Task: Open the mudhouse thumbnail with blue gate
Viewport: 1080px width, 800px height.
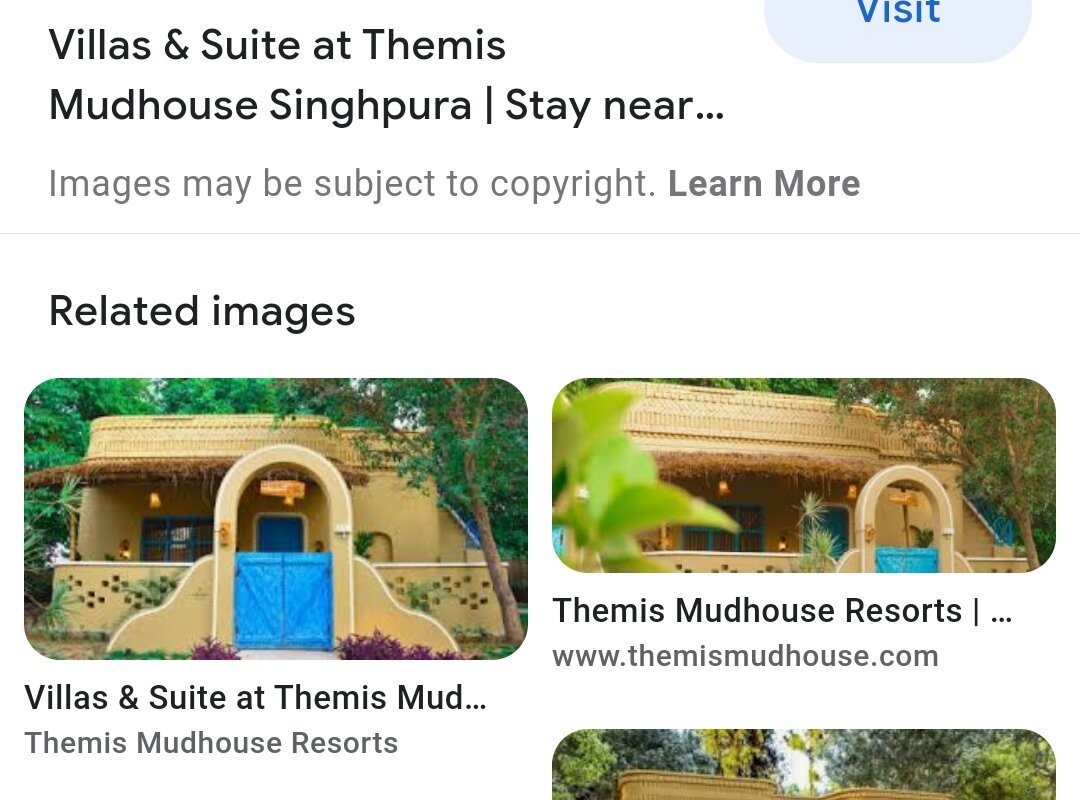Action: (x=276, y=519)
